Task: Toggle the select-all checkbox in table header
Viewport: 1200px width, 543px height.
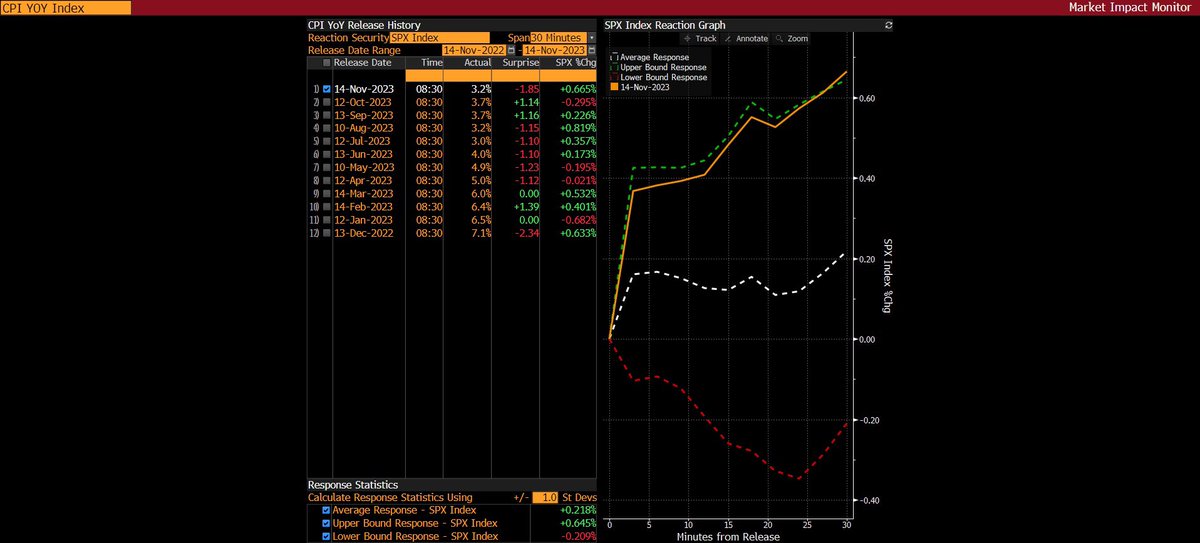Action: coord(327,62)
